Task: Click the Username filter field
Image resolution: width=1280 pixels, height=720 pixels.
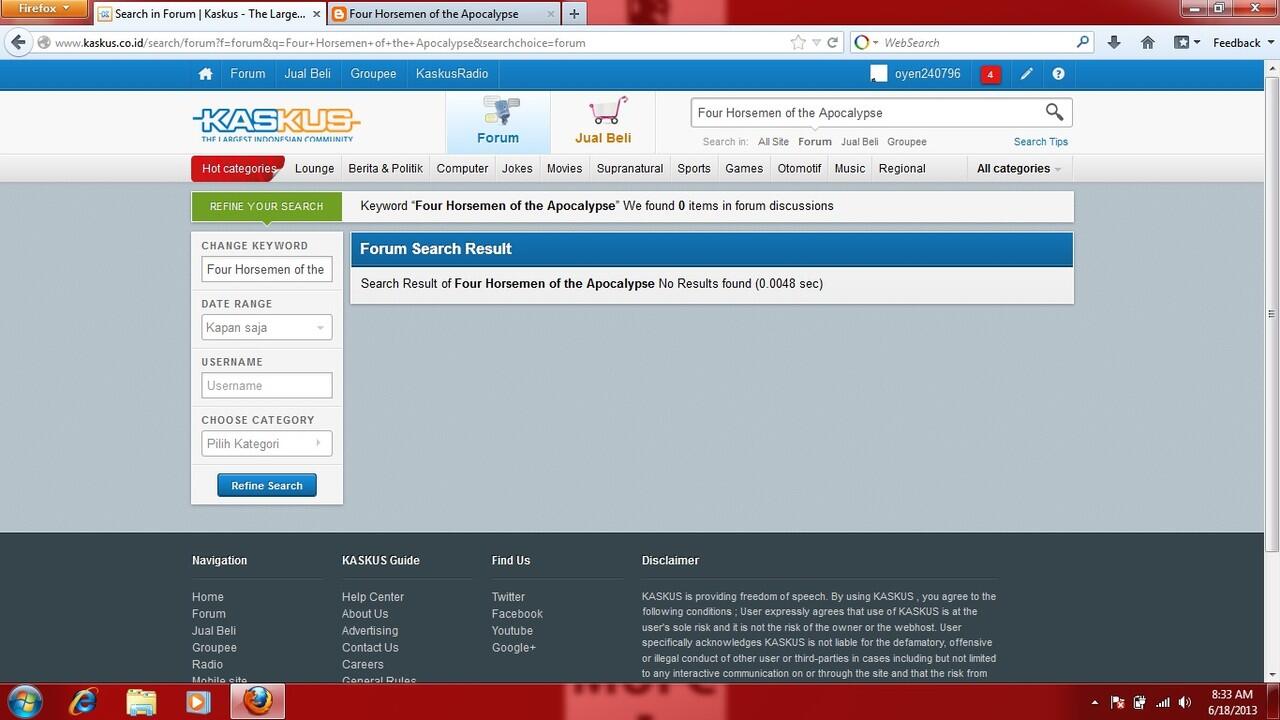Action: tap(267, 386)
